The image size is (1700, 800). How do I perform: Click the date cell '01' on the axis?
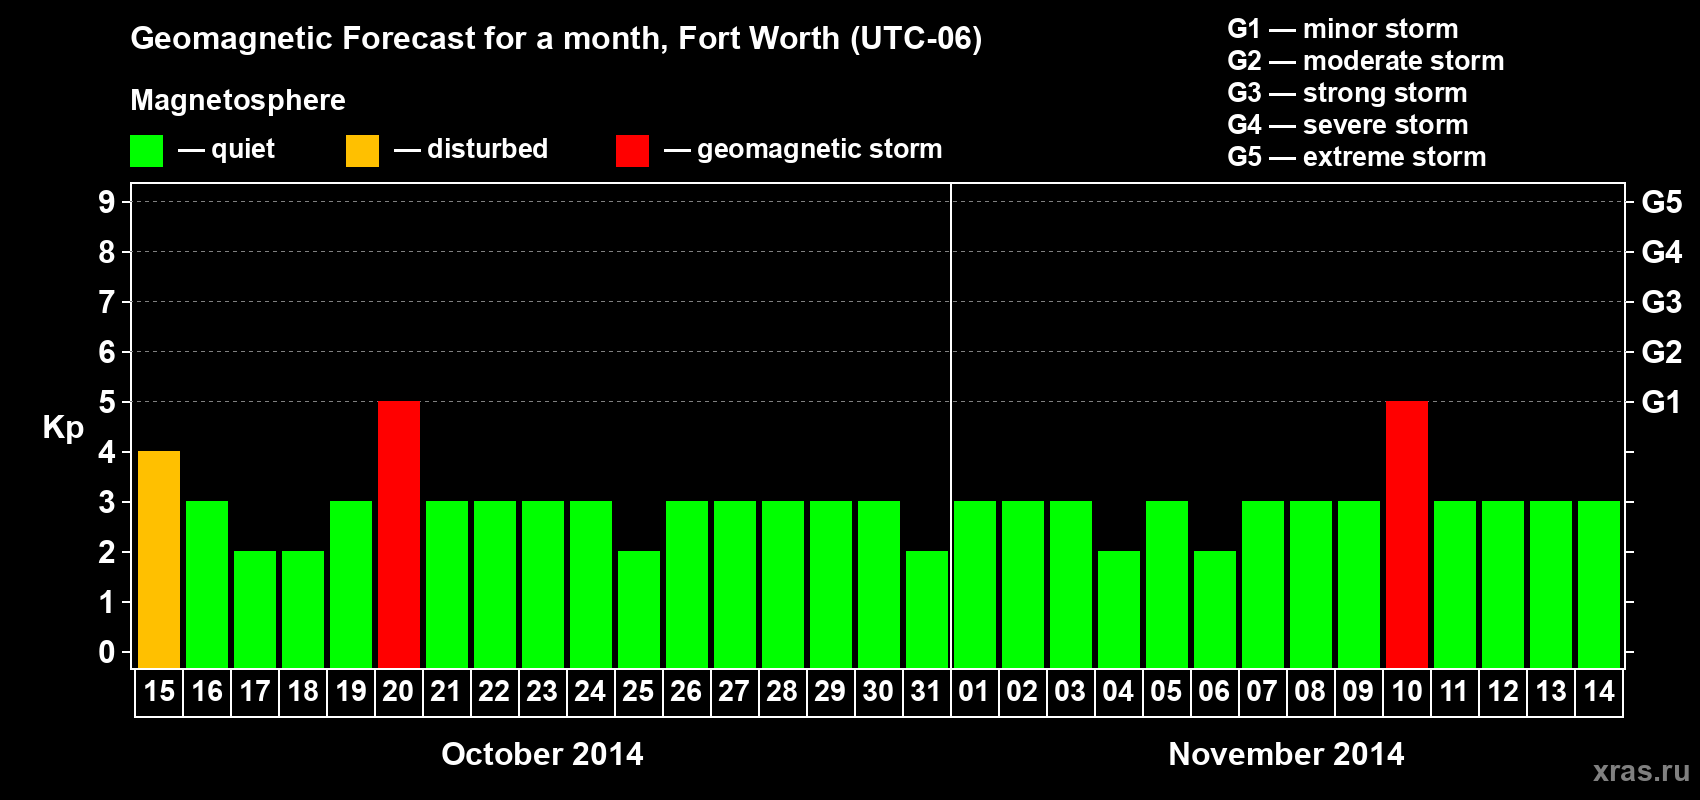point(975,692)
